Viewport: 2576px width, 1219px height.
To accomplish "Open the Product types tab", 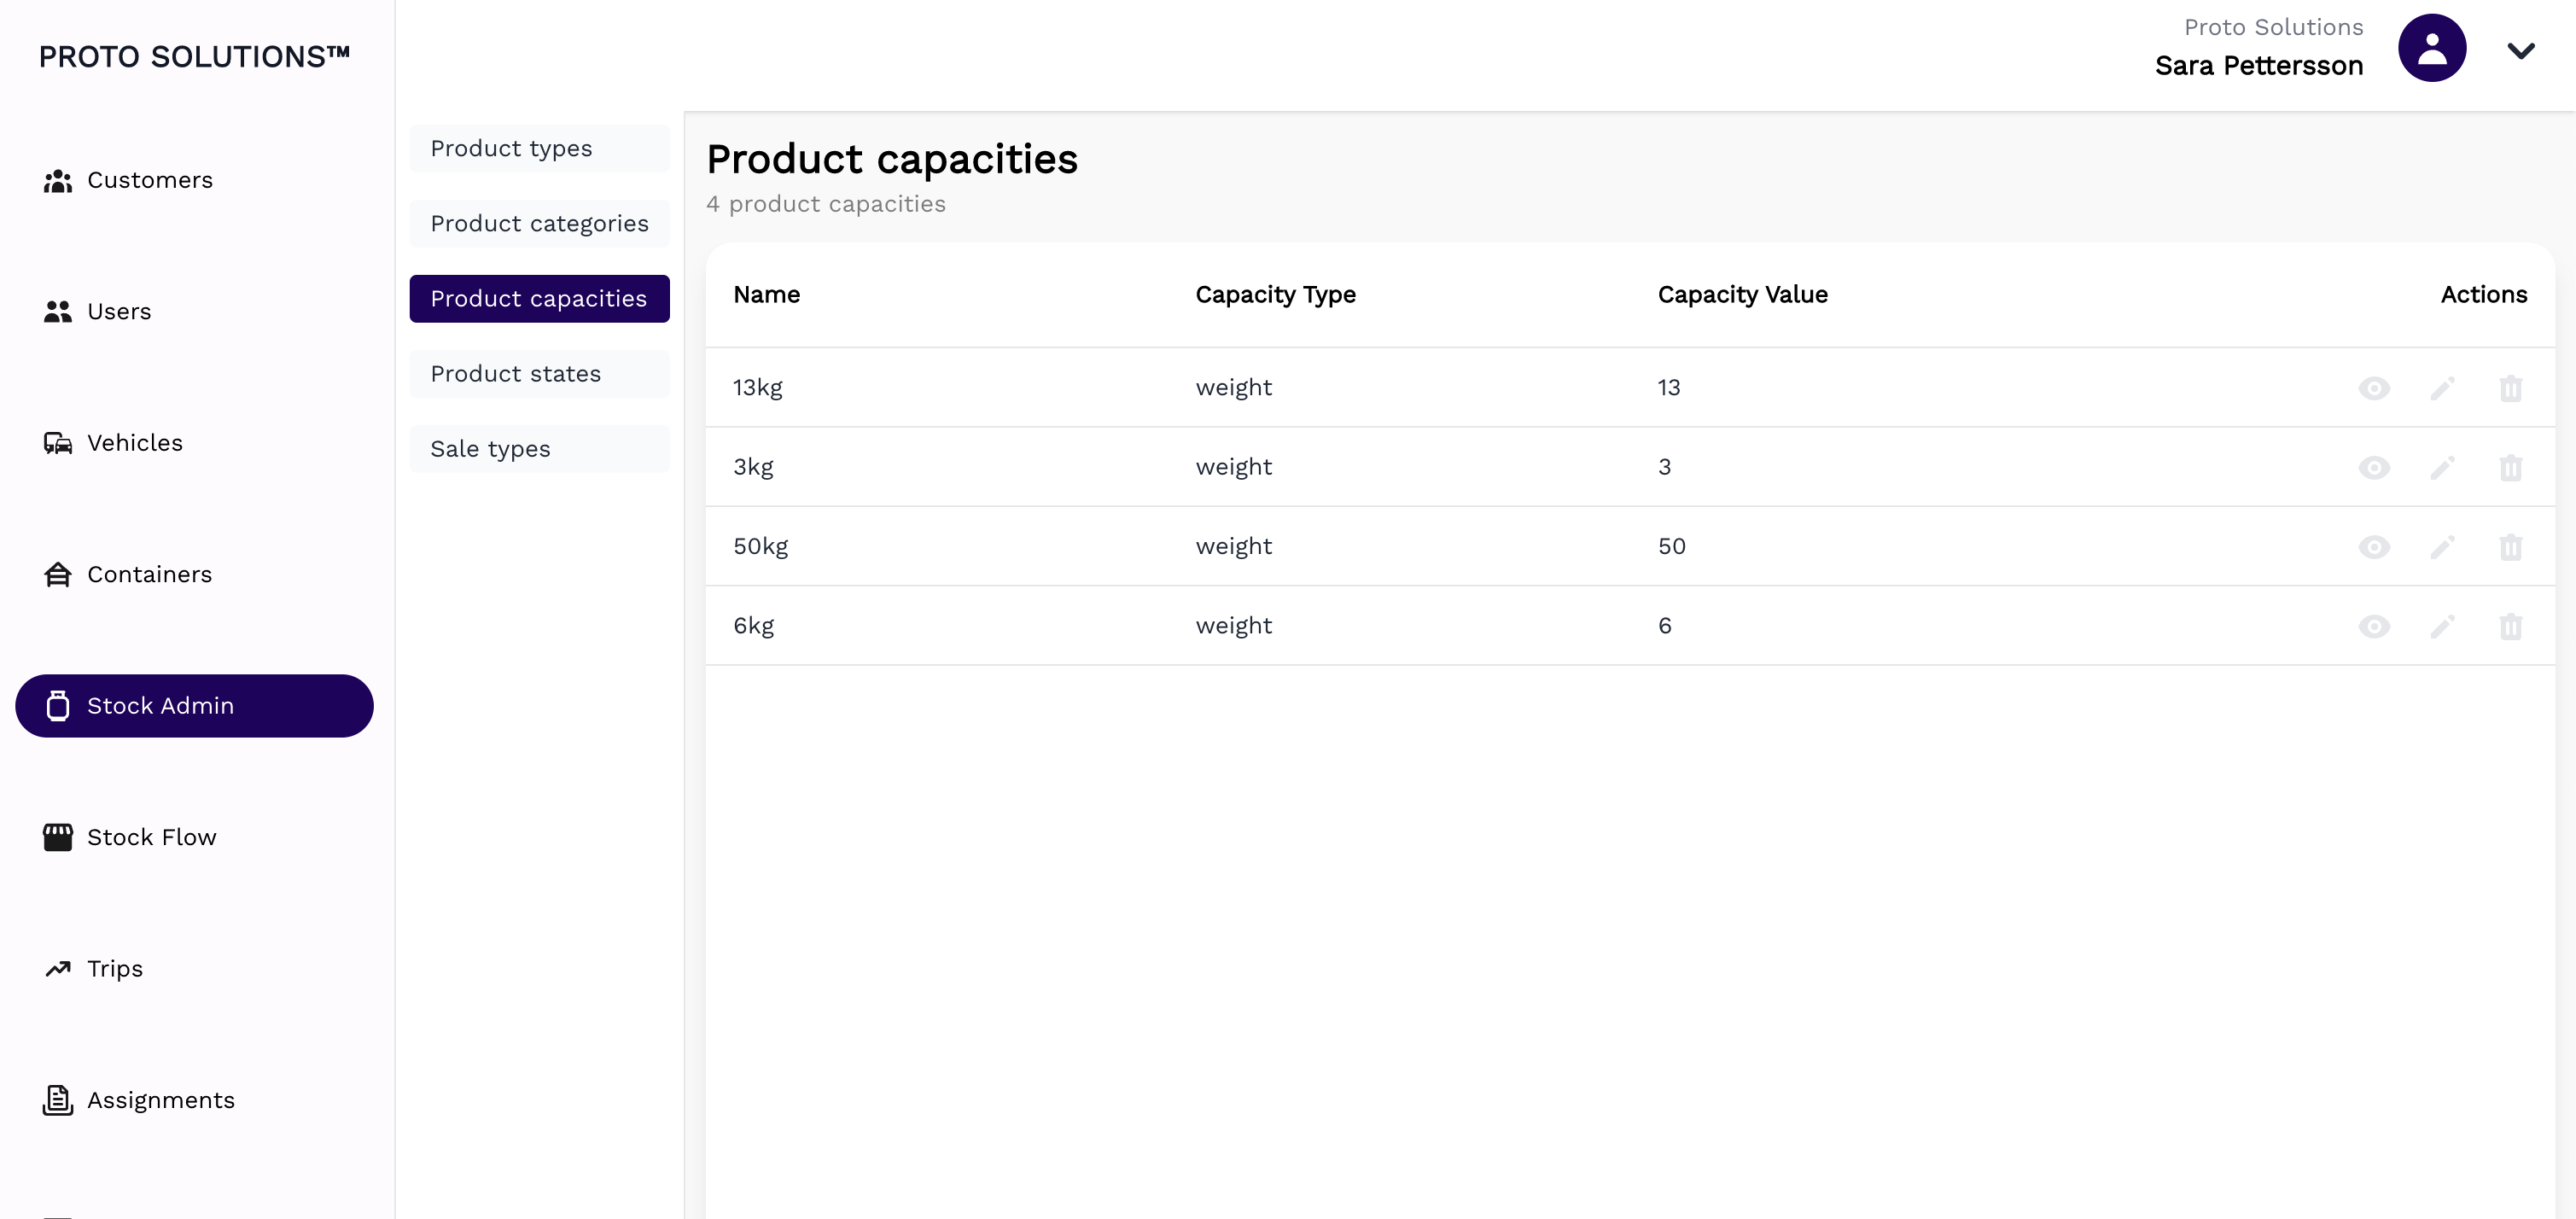I will tap(539, 148).
